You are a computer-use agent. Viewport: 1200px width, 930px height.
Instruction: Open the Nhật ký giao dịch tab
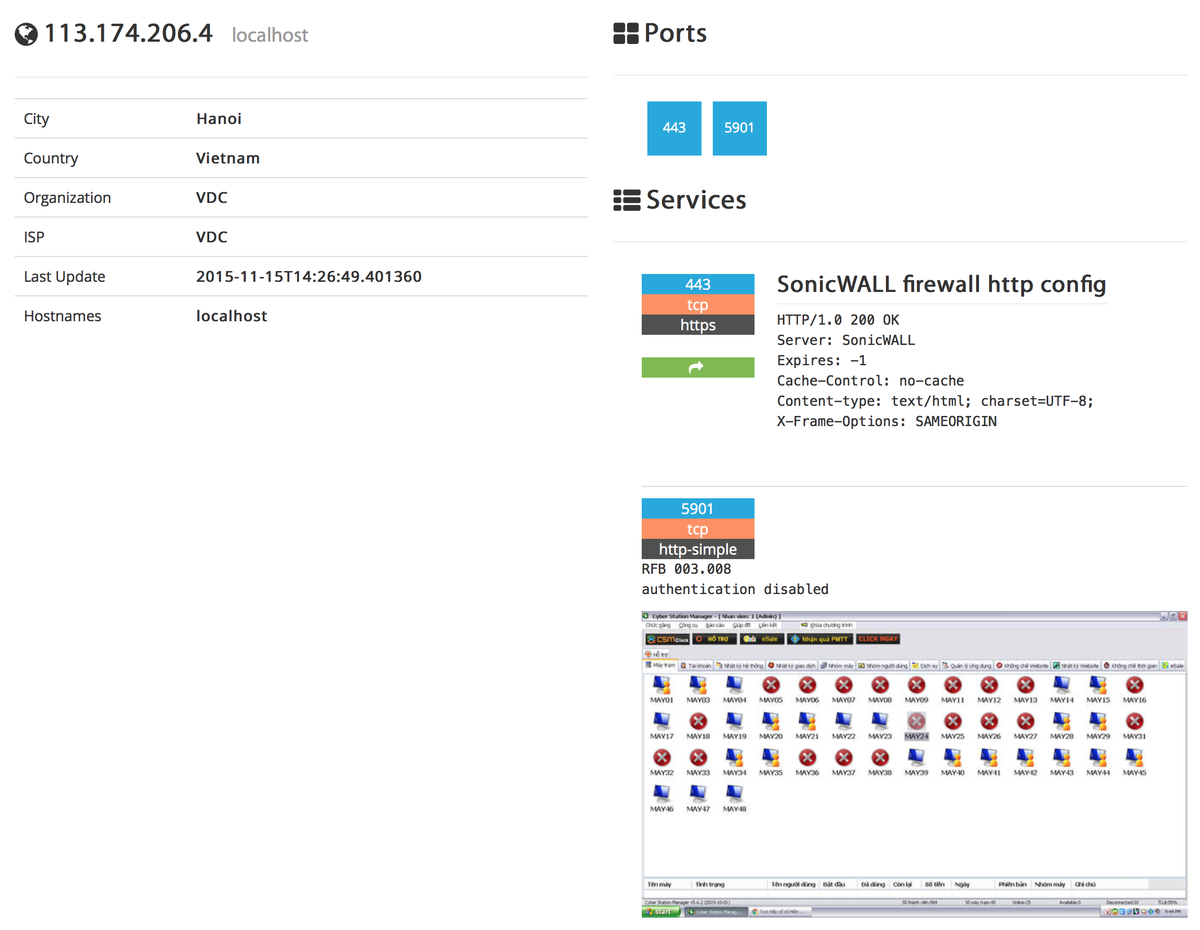[792, 665]
